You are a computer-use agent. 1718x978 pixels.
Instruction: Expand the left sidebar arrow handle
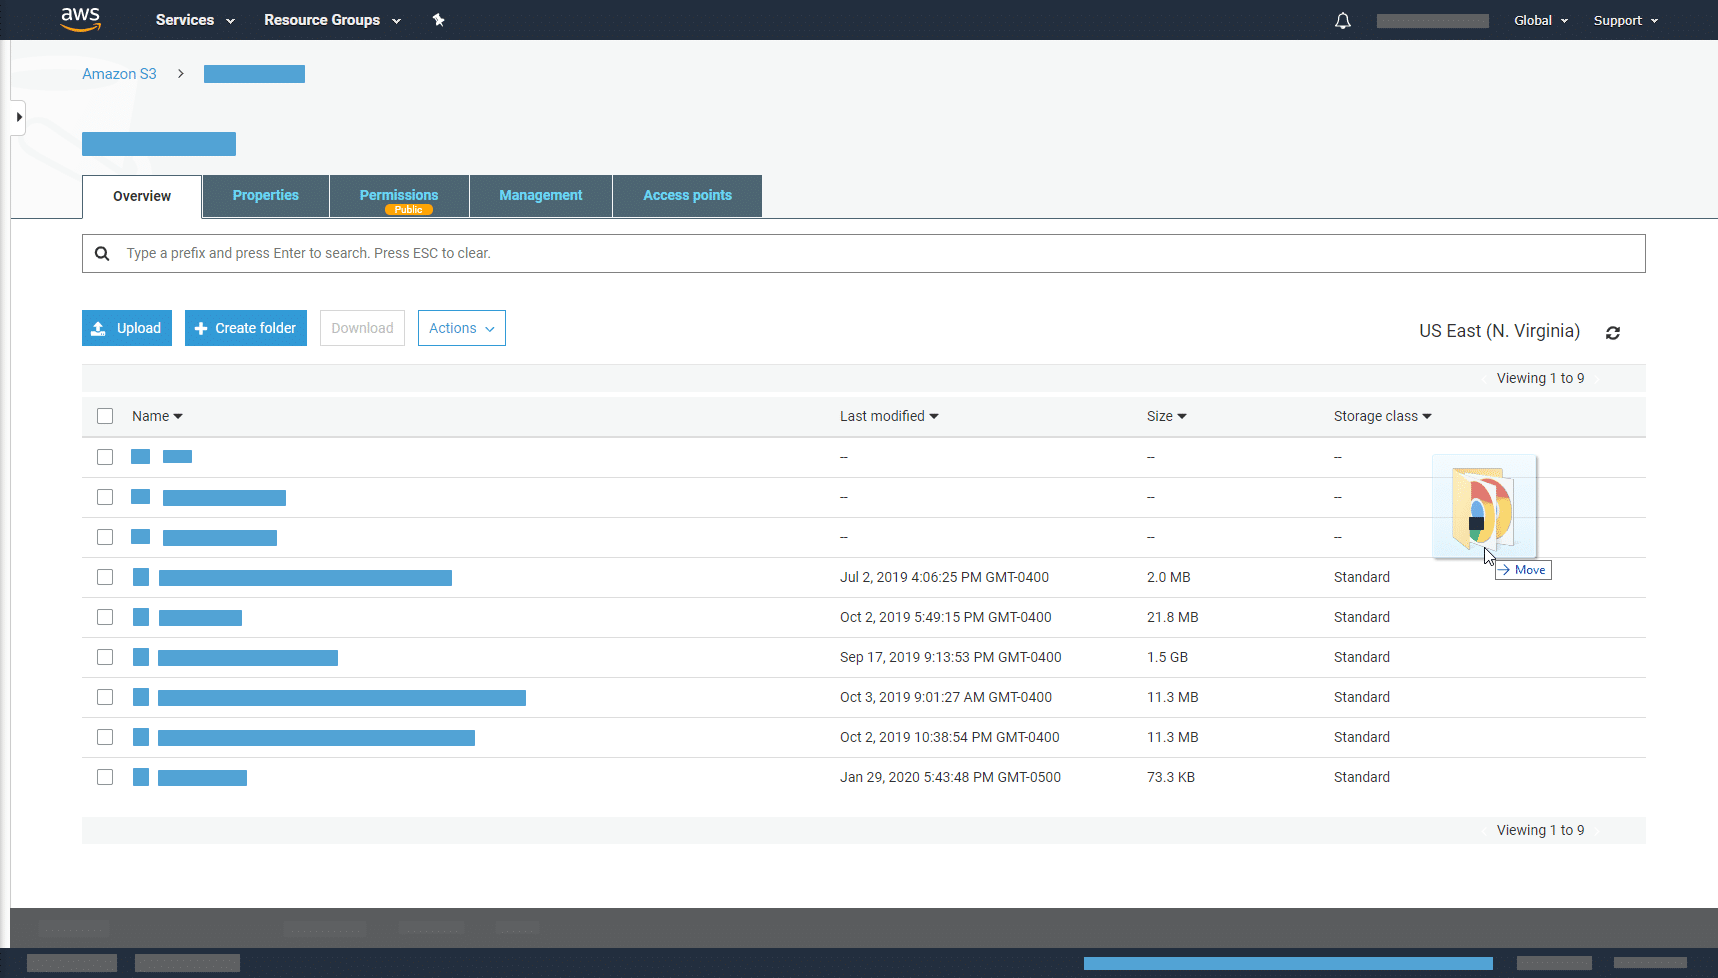click(x=18, y=117)
